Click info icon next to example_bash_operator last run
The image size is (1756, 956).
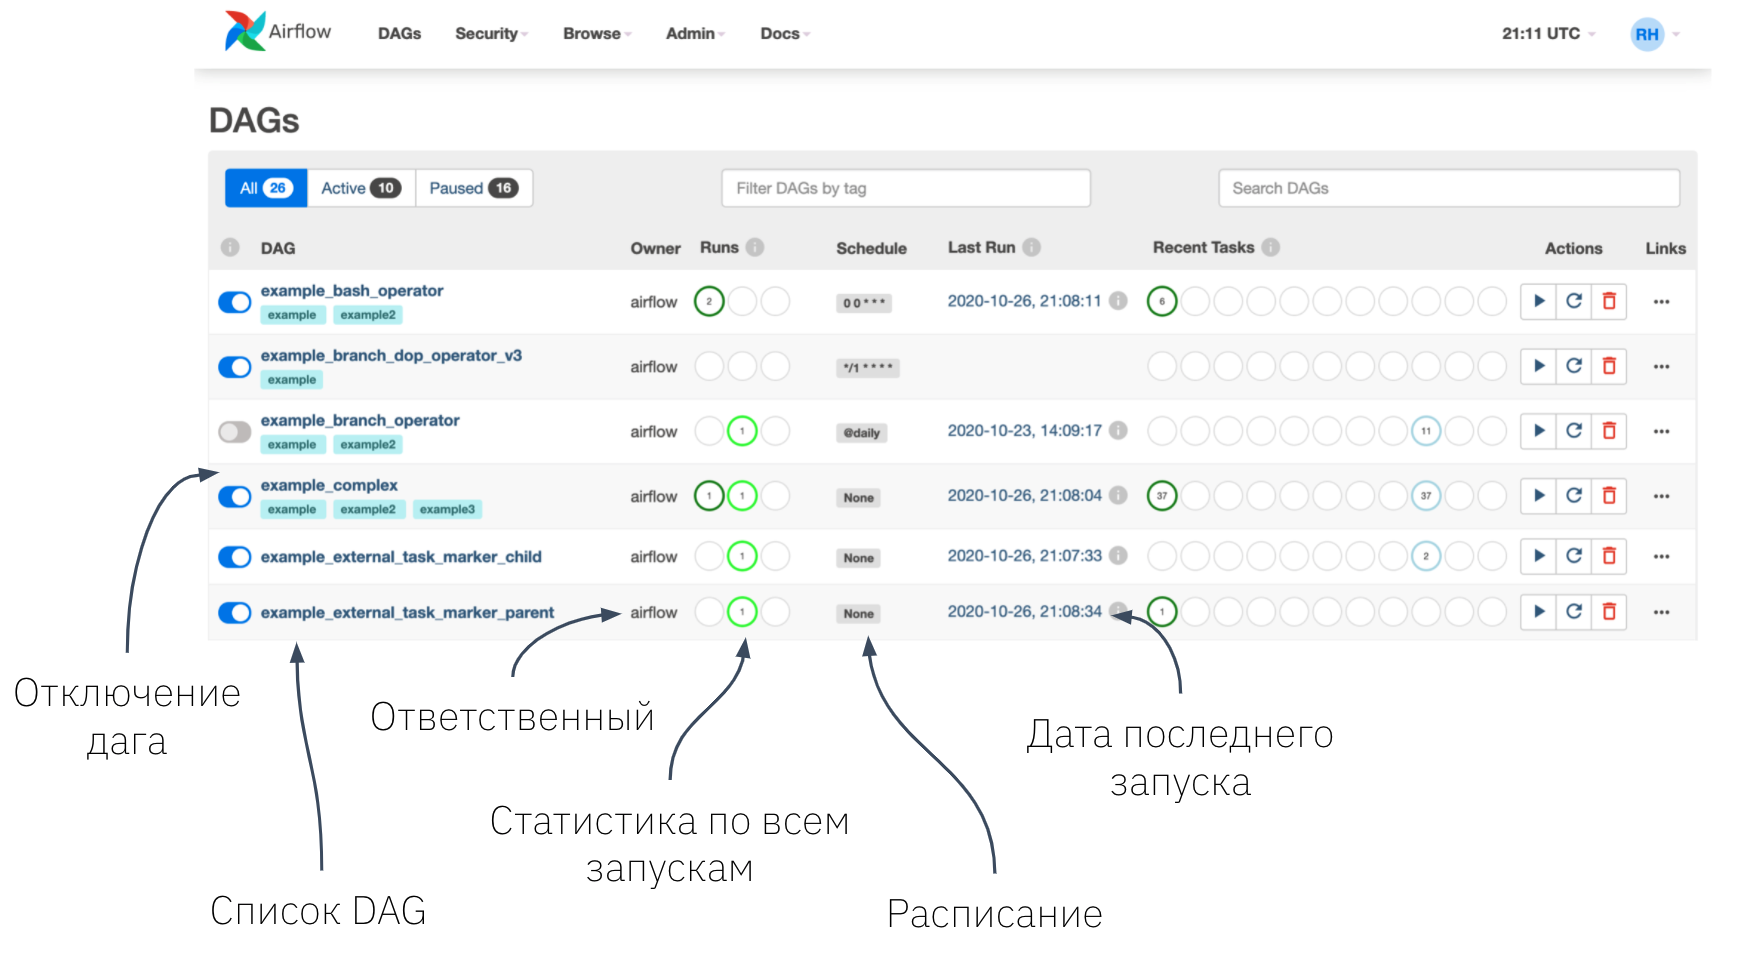pos(1119,300)
